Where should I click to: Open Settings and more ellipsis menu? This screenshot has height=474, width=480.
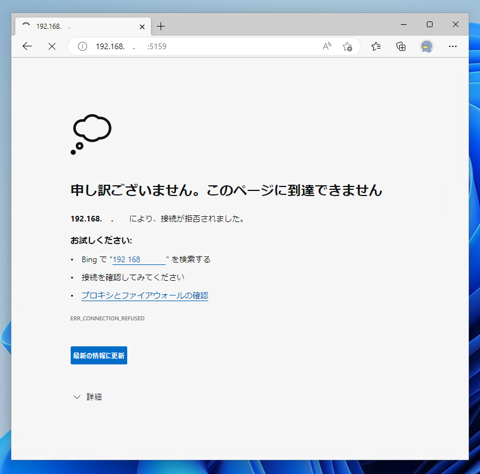pos(453,46)
